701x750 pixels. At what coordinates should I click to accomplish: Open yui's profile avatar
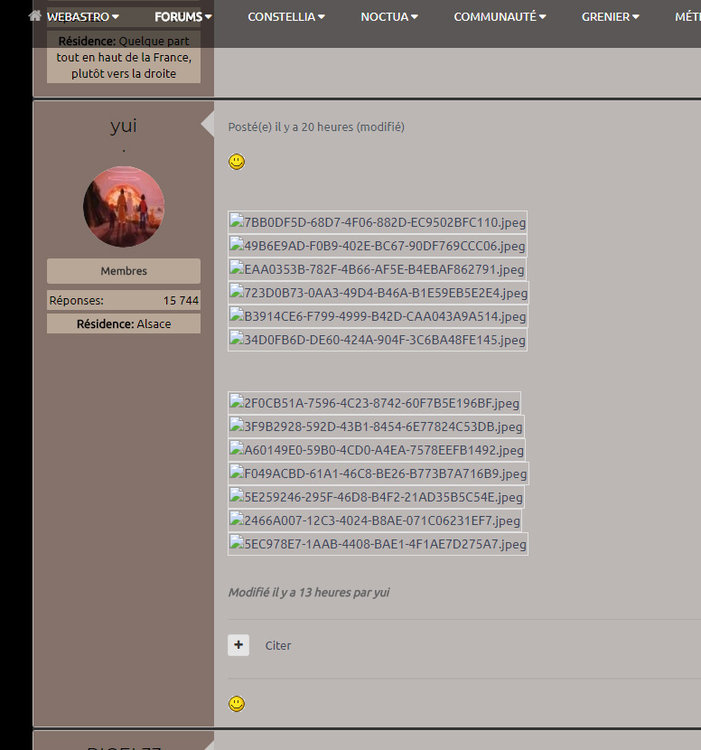(x=124, y=207)
